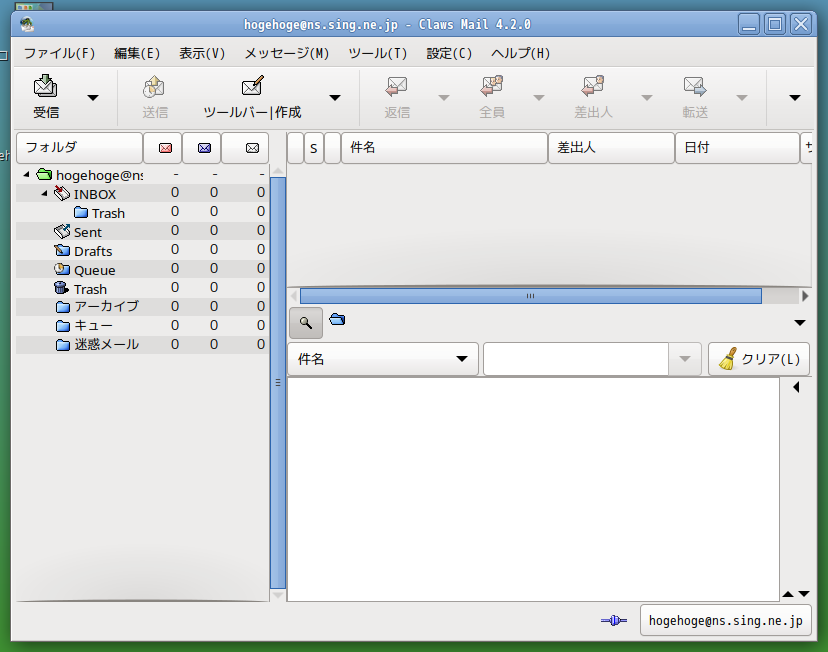Select the Queue folder
This screenshot has height=652, width=828.
coord(95,270)
